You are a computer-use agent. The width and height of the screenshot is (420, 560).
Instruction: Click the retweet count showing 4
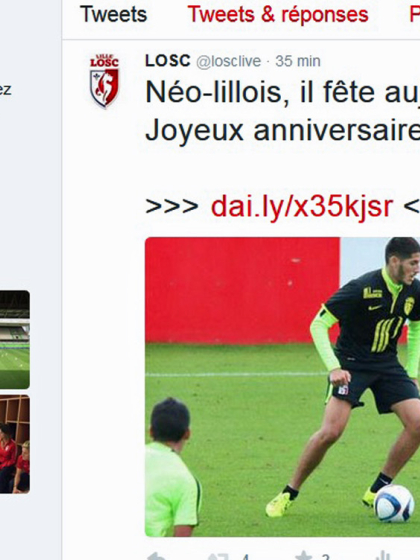(245, 557)
